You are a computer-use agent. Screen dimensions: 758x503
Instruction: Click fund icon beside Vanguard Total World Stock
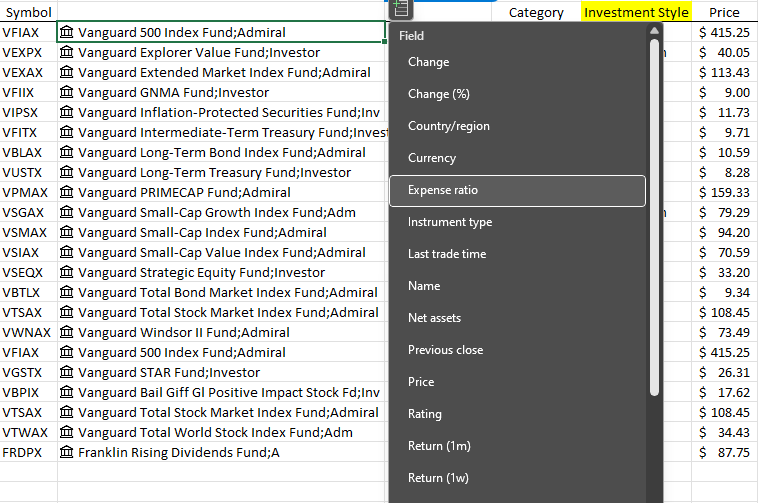coord(66,432)
